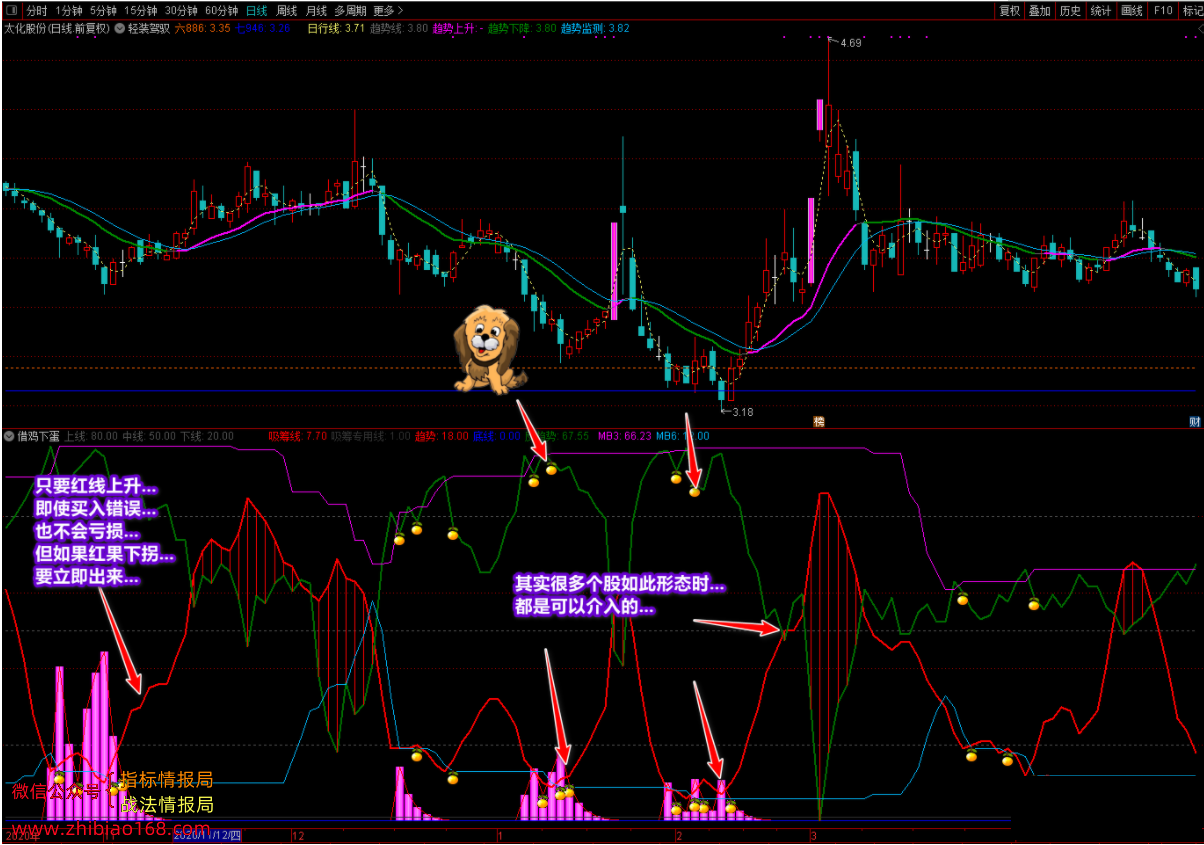Screen dimensions: 1204x845
Task: Select the 1分钟 period
Action: tap(69, 11)
